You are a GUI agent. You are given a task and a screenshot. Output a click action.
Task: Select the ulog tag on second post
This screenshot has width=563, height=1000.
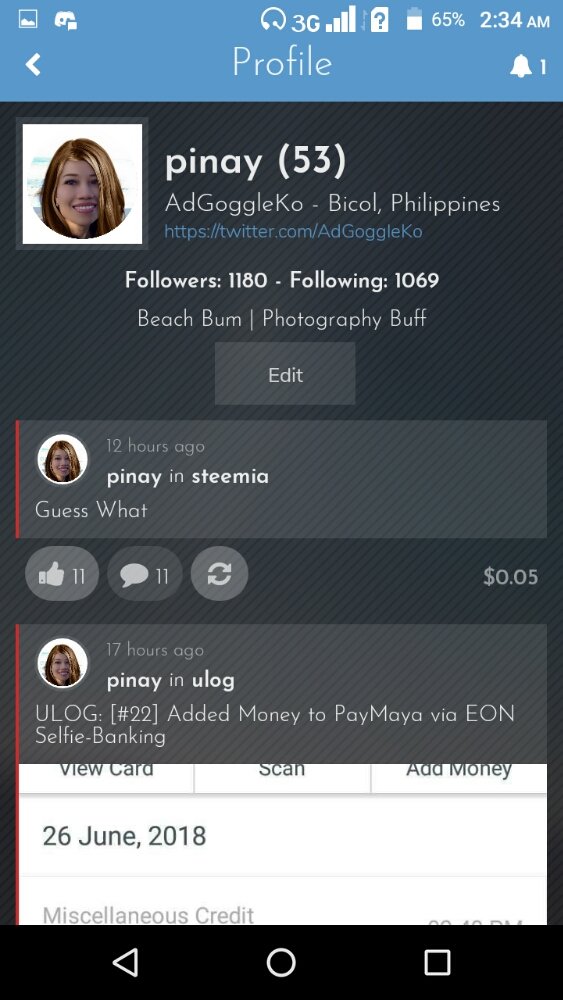pos(213,681)
